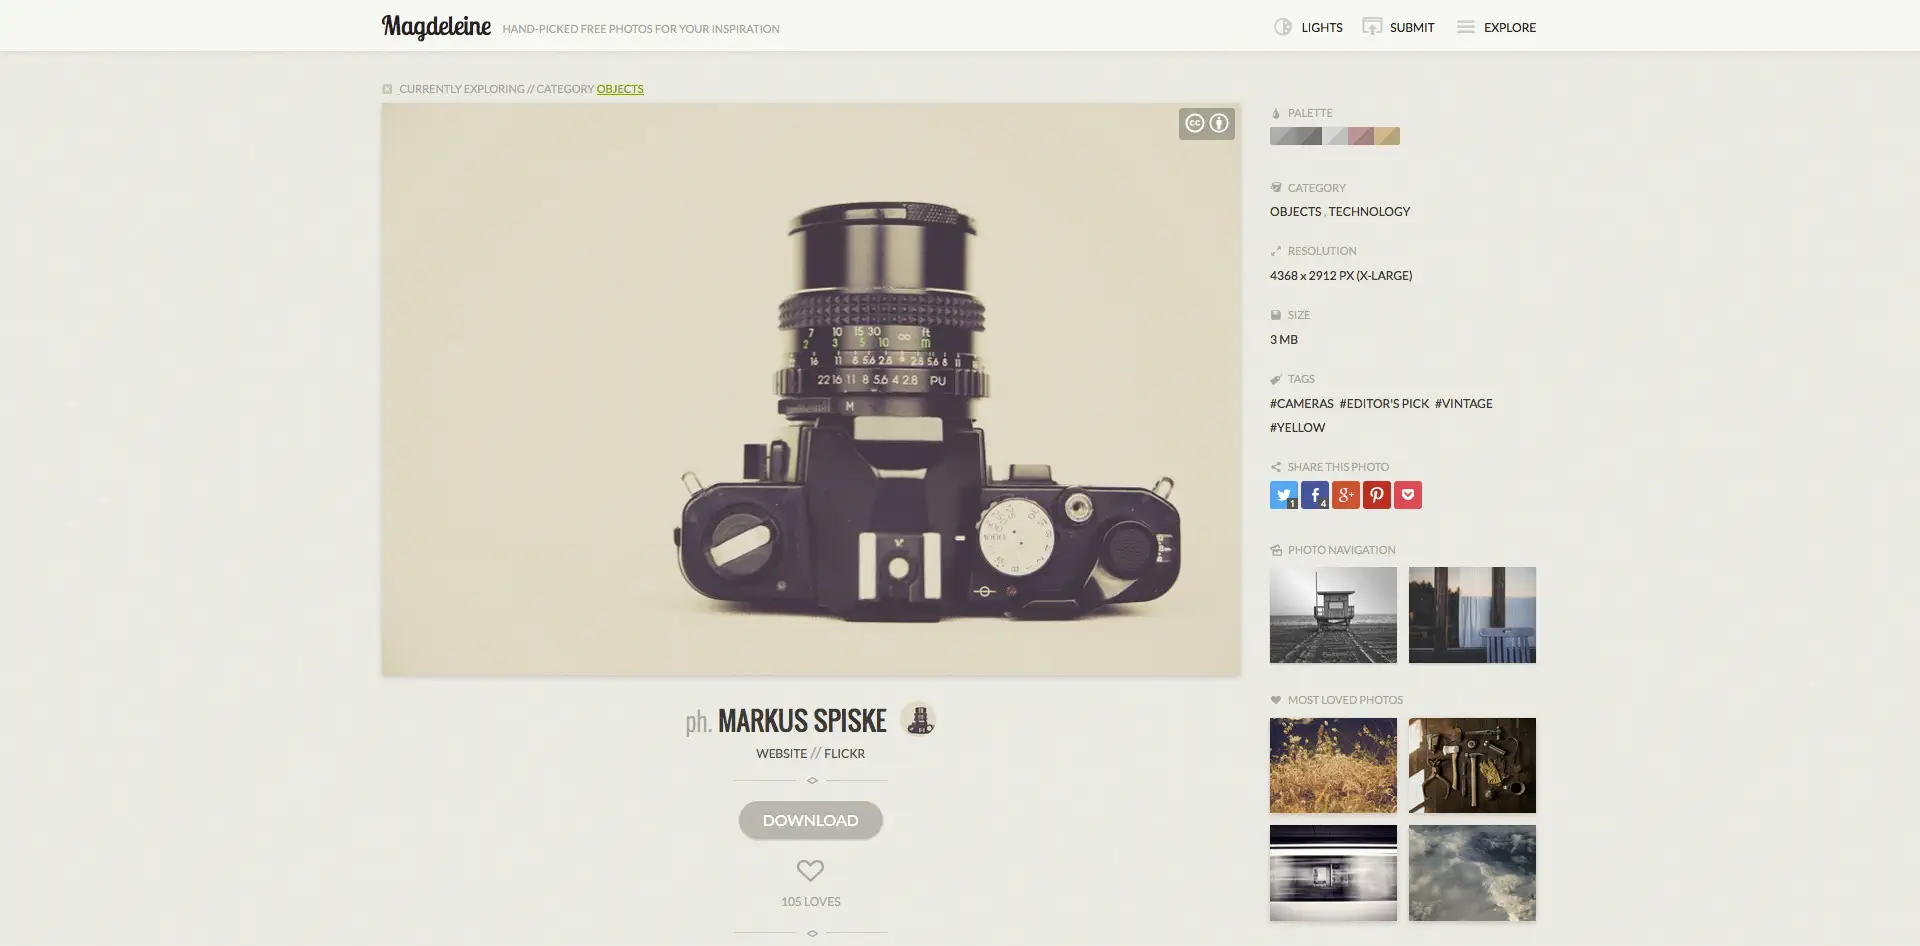Open the Submit page
The height and width of the screenshot is (946, 1920).
pyautogui.click(x=1398, y=27)
